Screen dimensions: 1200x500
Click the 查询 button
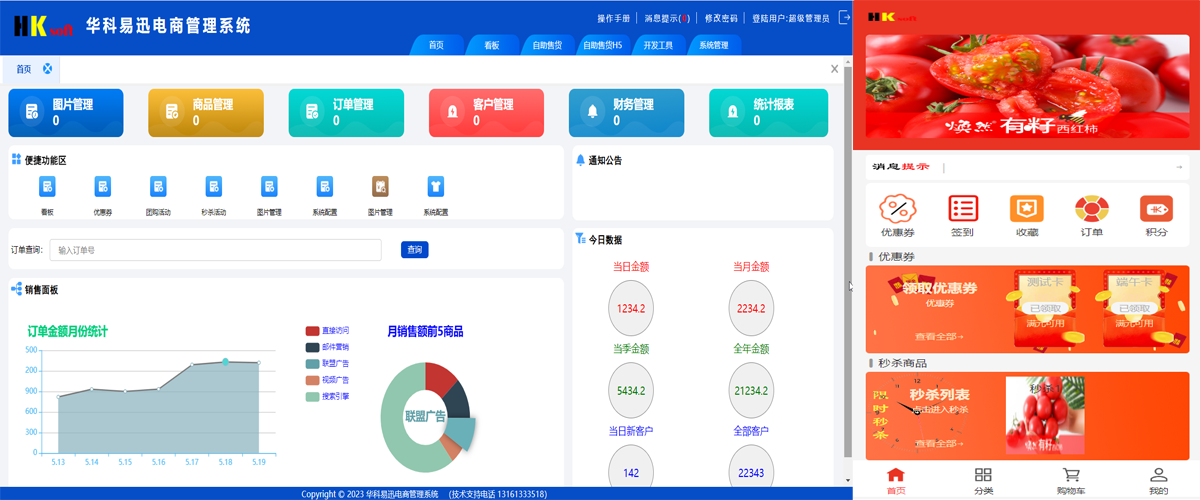pos(414,250)
